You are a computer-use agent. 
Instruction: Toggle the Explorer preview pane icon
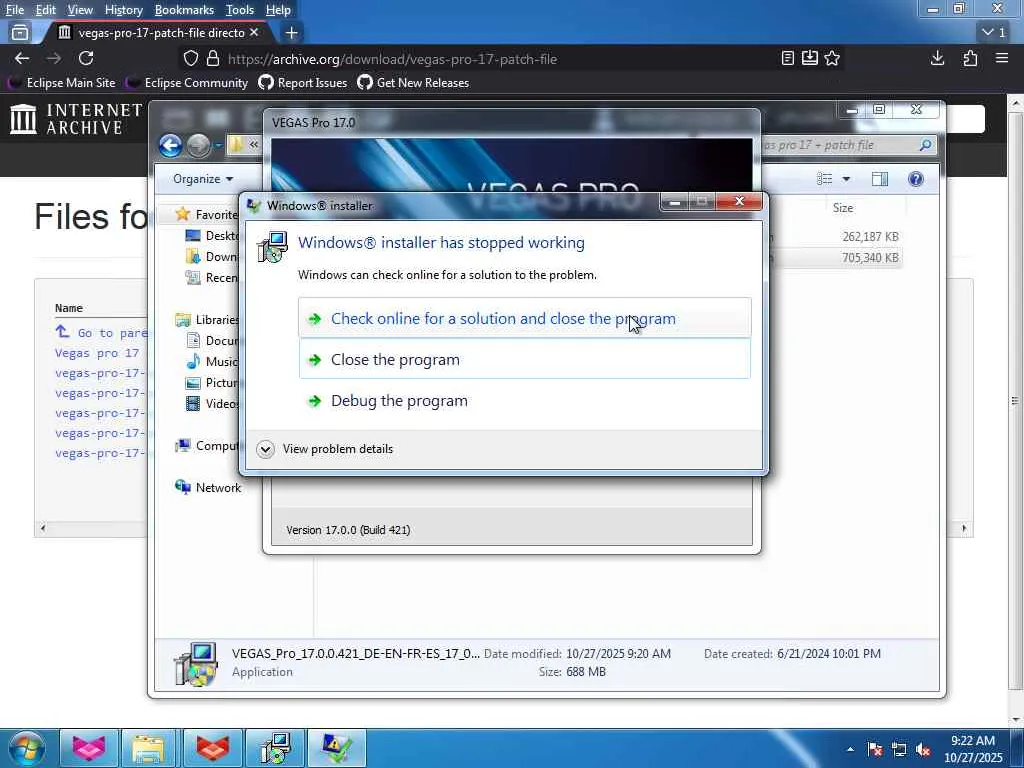[x=880, y=178]
